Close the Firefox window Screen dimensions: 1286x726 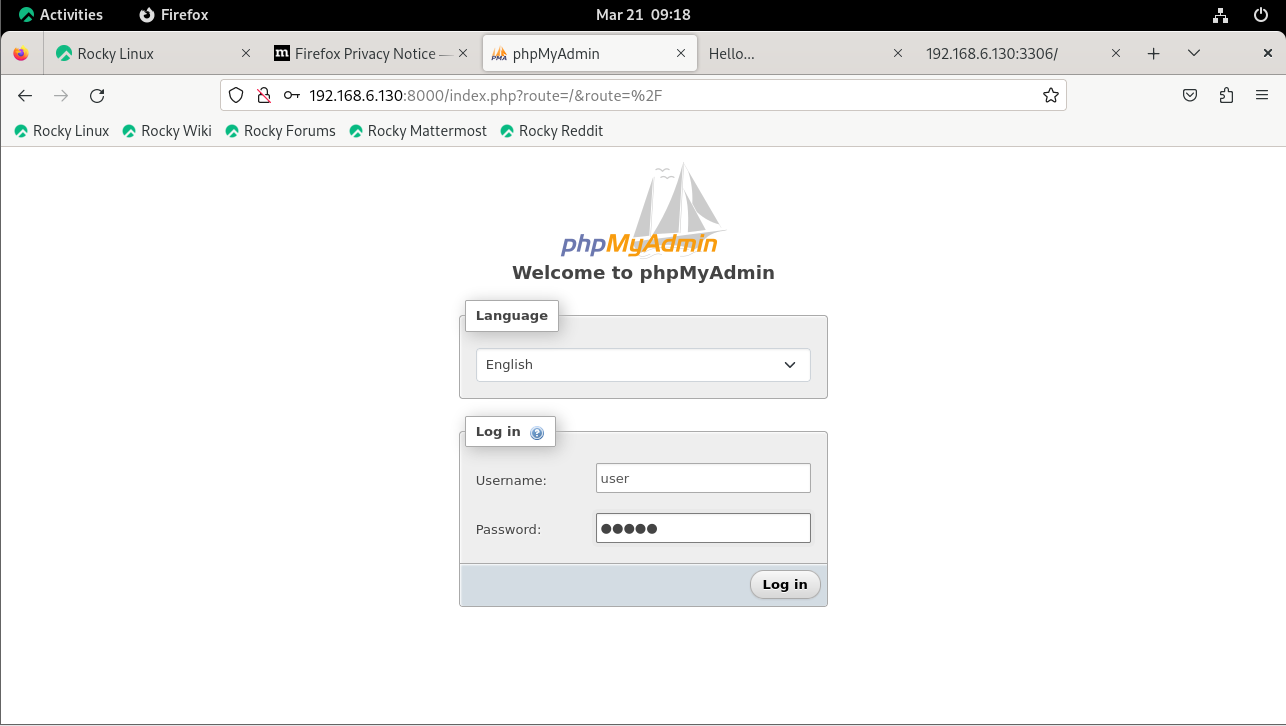click(1268, 54)
